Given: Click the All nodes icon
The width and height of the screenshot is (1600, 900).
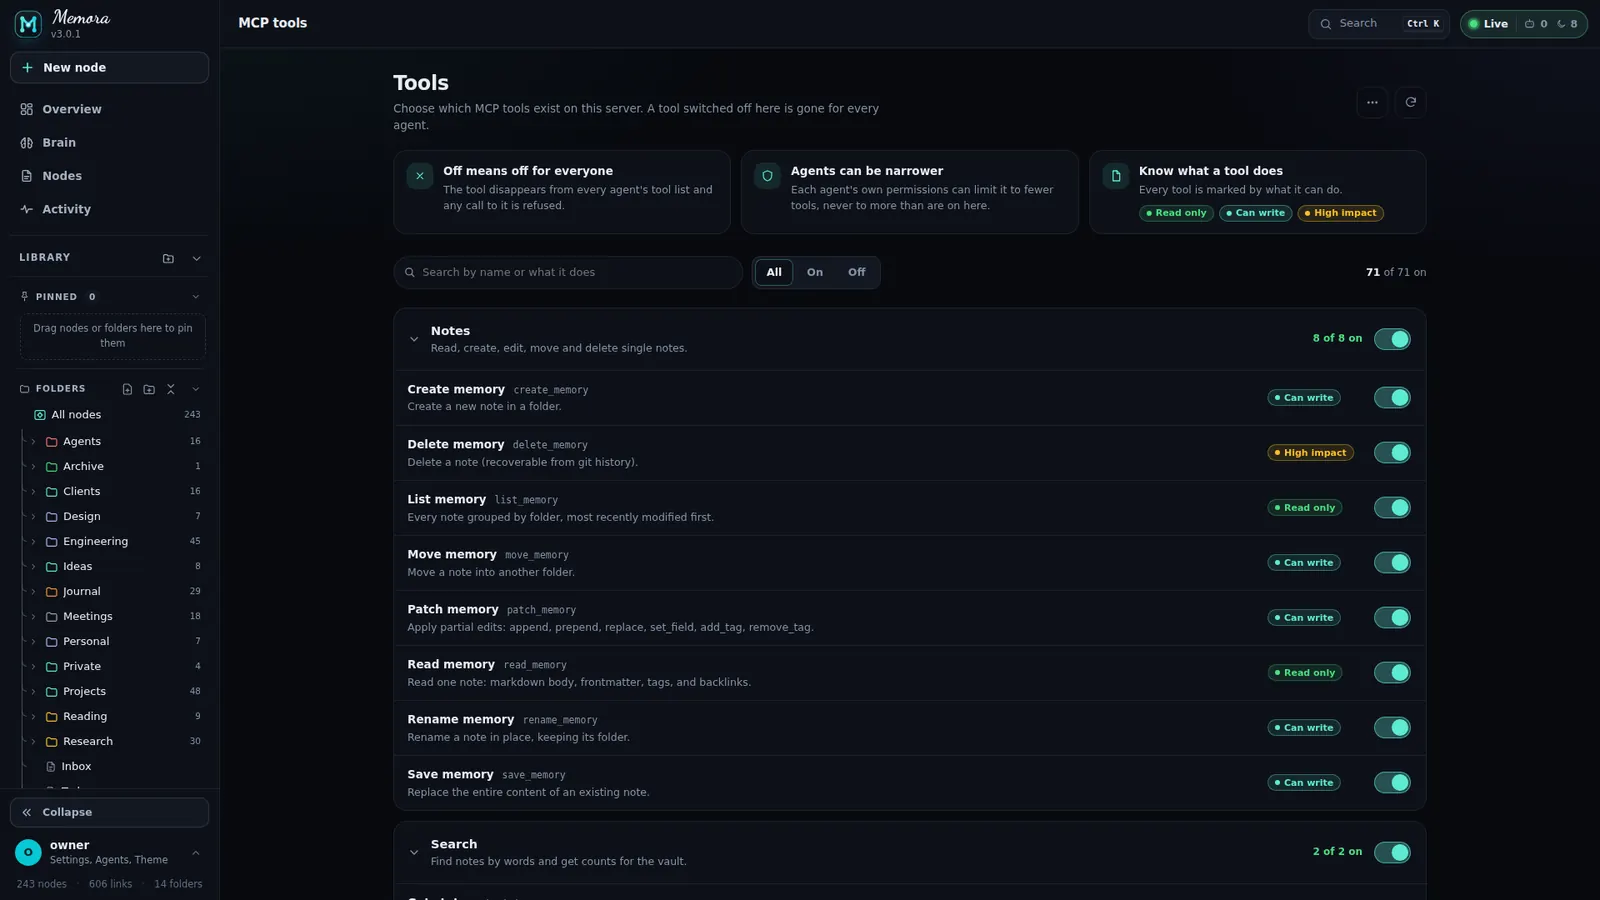Looking at the screenshot, I should tap(40, 415).
